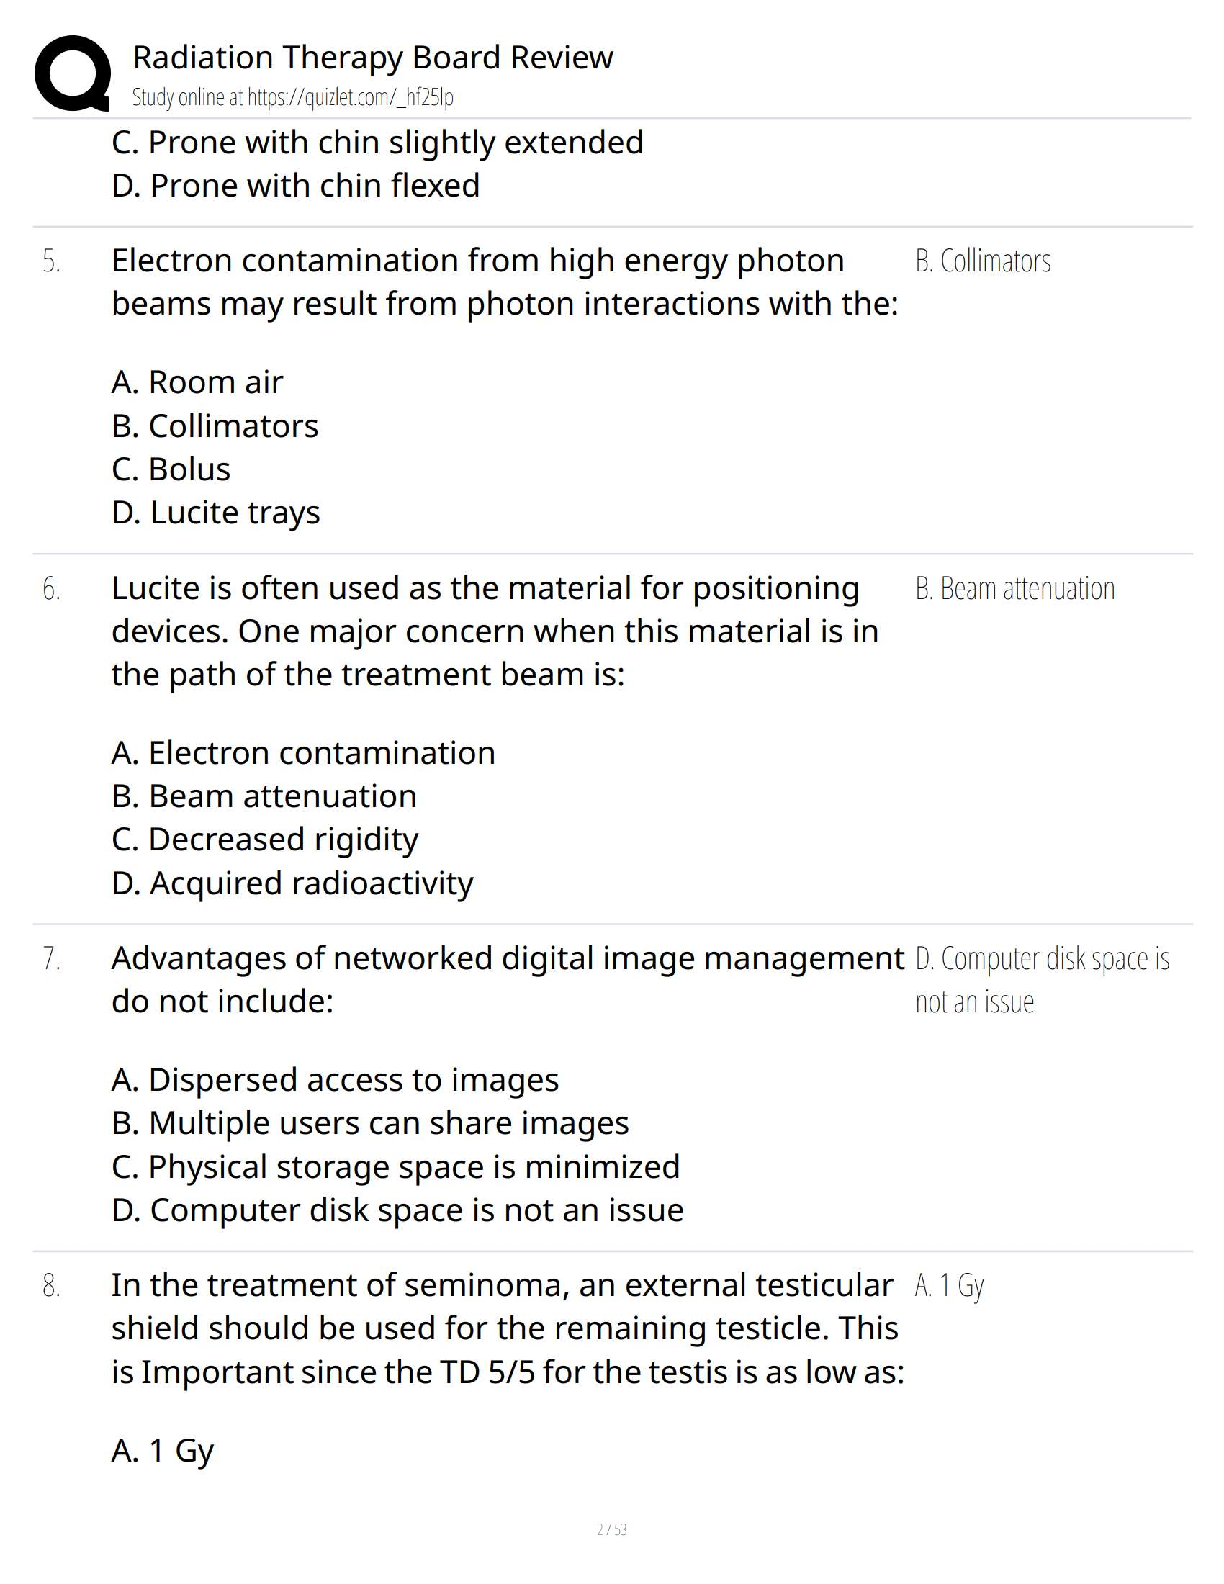Click the page number at page bottom
Viewport: 1224px width, 1584px height.
click(611, 1529)
